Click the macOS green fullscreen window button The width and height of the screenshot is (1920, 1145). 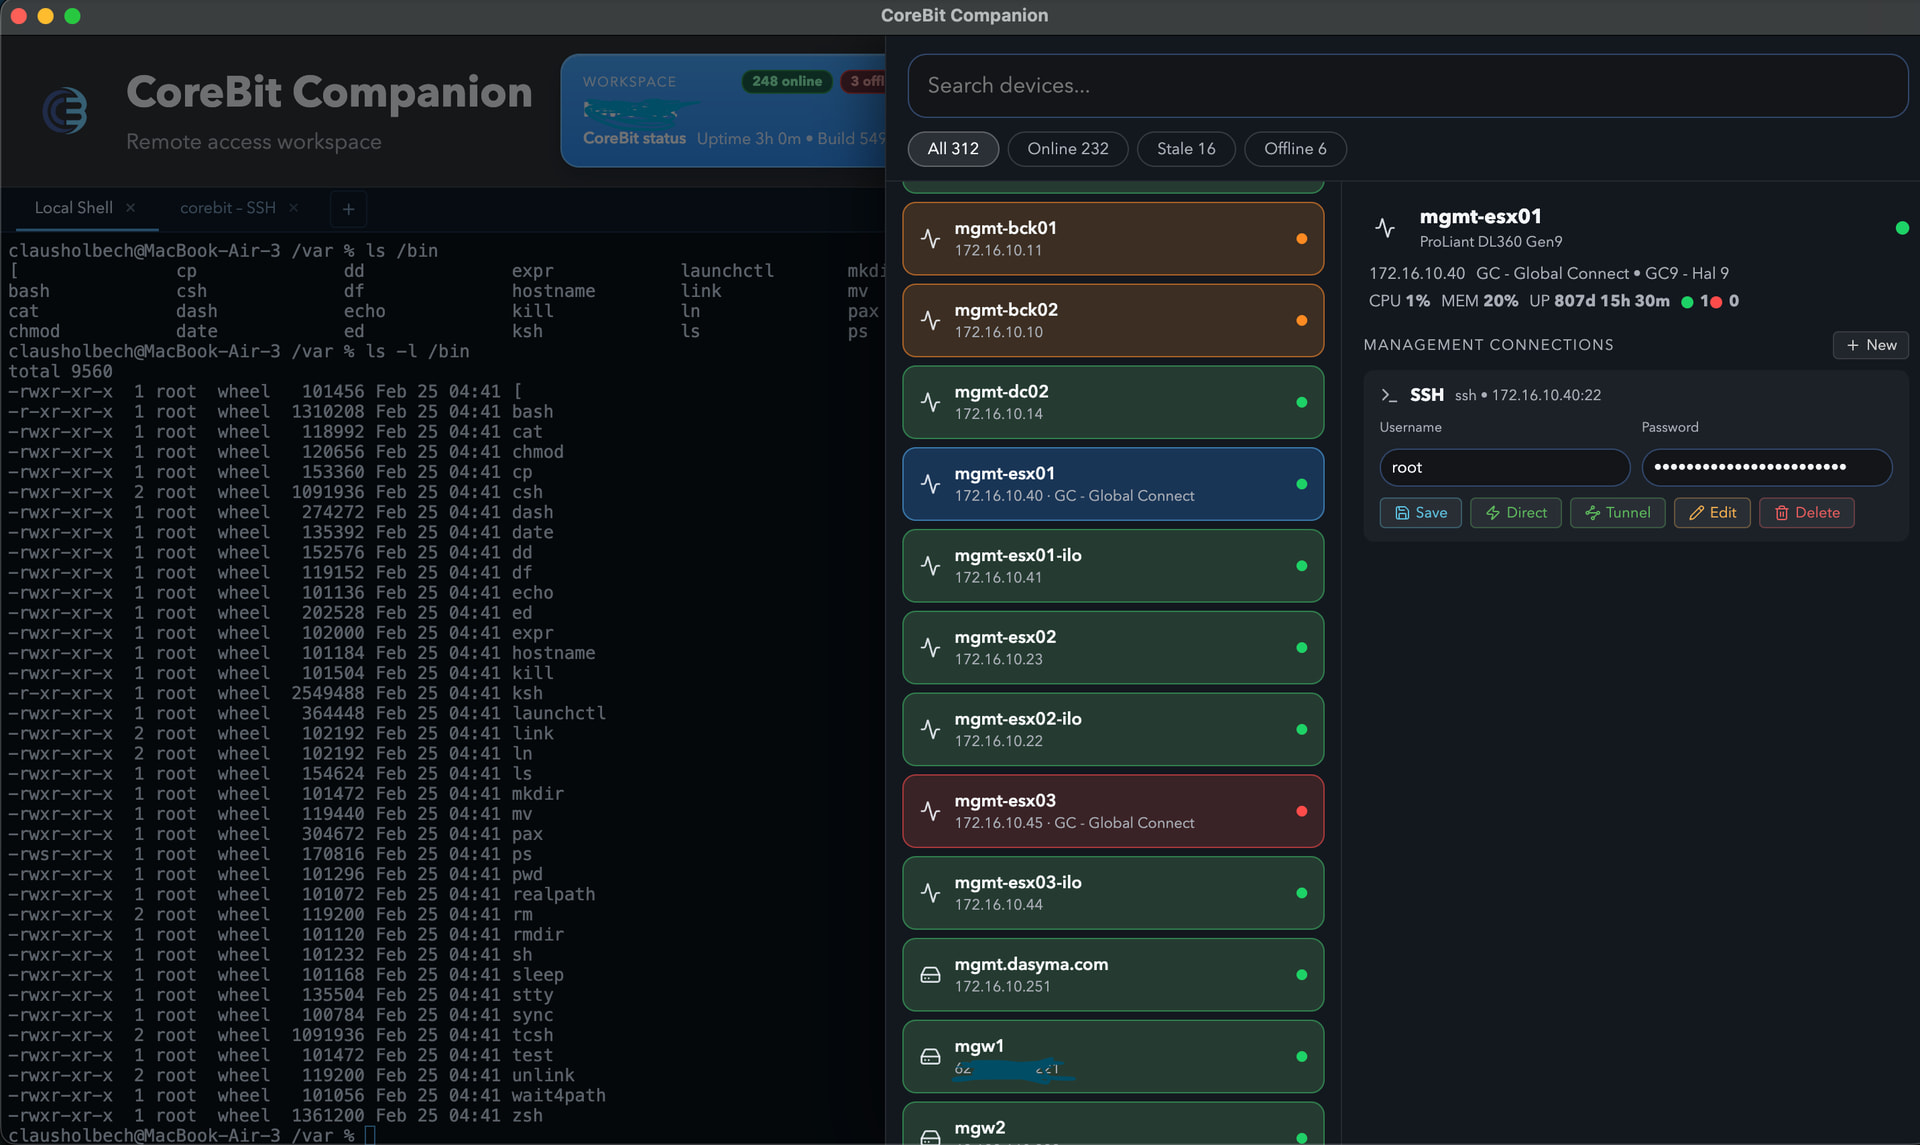(72, 16)
